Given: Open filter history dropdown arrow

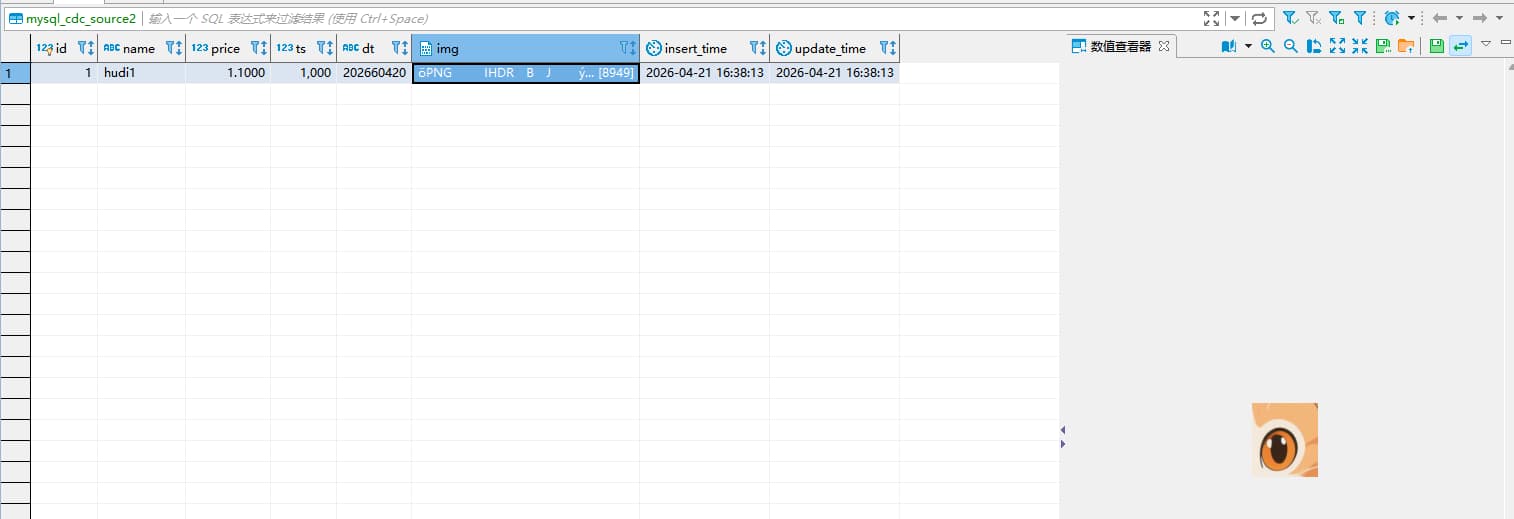Looking at the screenshot, I should pos(1235,18).
